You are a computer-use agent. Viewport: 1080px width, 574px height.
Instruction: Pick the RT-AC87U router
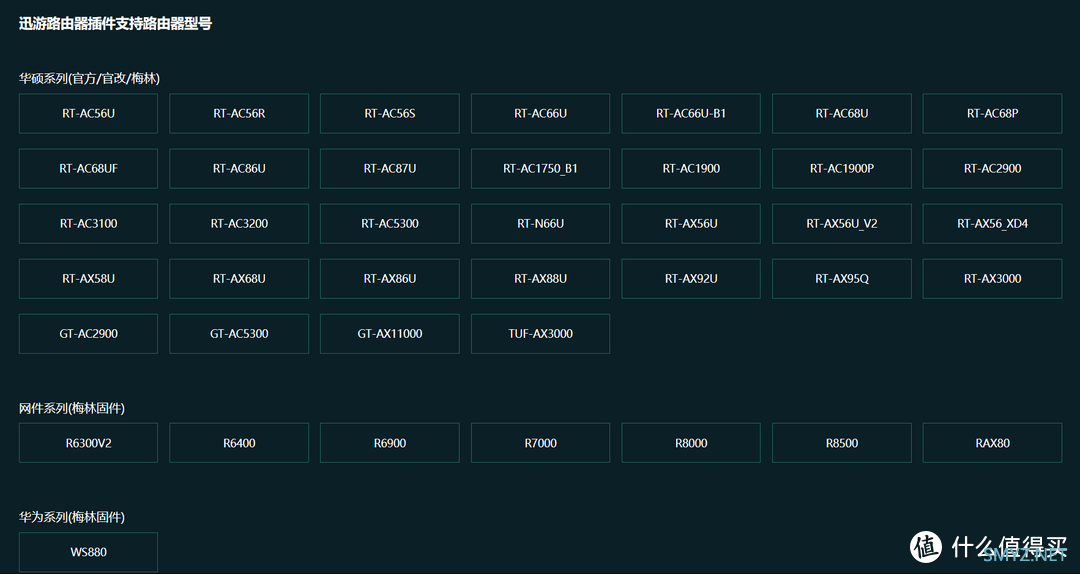(390, 169)
